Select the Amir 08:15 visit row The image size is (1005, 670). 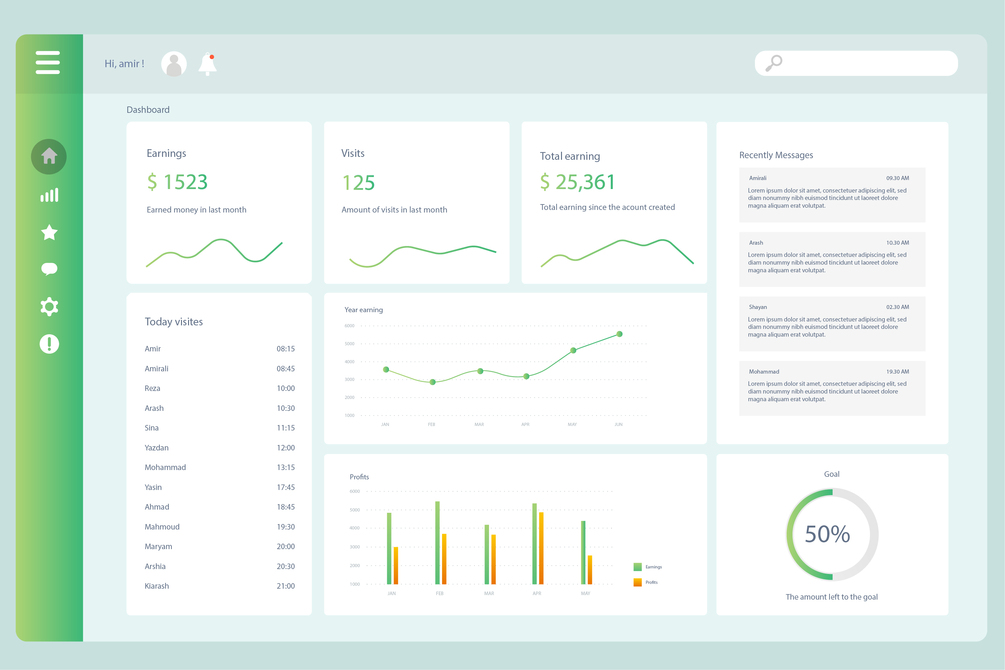click(x=220, y=349)
